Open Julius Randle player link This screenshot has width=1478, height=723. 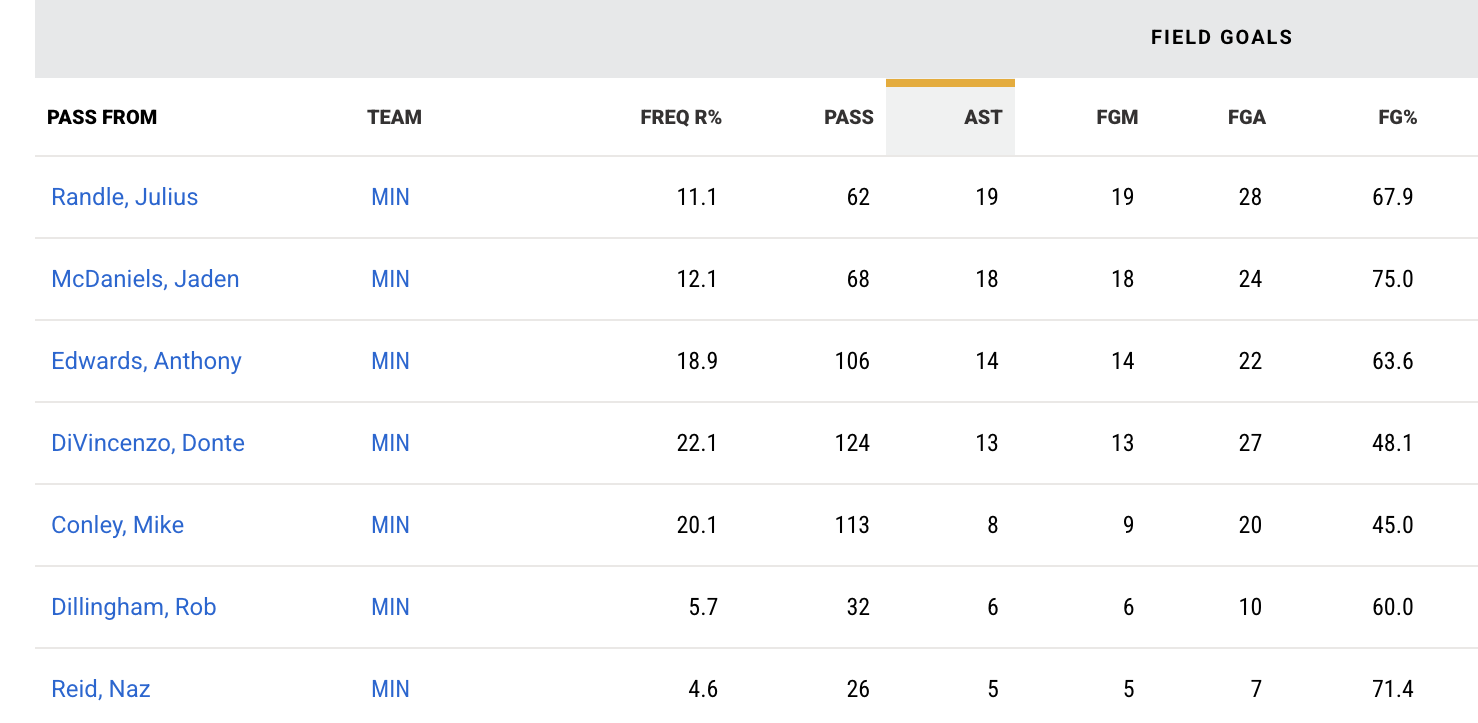pos(124,197)
